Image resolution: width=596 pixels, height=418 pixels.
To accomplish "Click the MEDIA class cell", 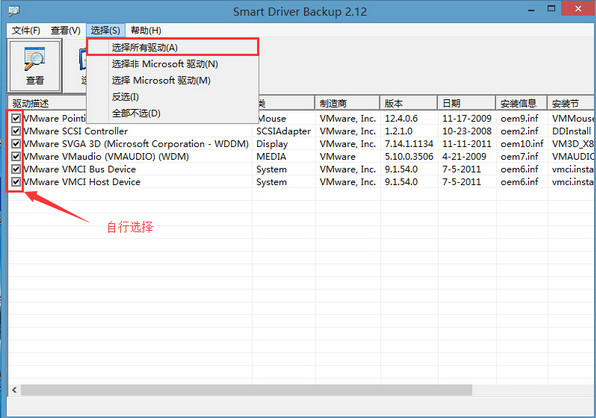I will (271, 156).
